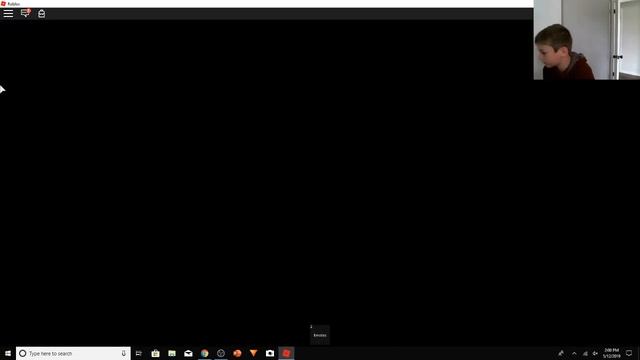Open the Microsoft Store taskbar icon
The image size is (640, 360).
[x=156, y=353]
